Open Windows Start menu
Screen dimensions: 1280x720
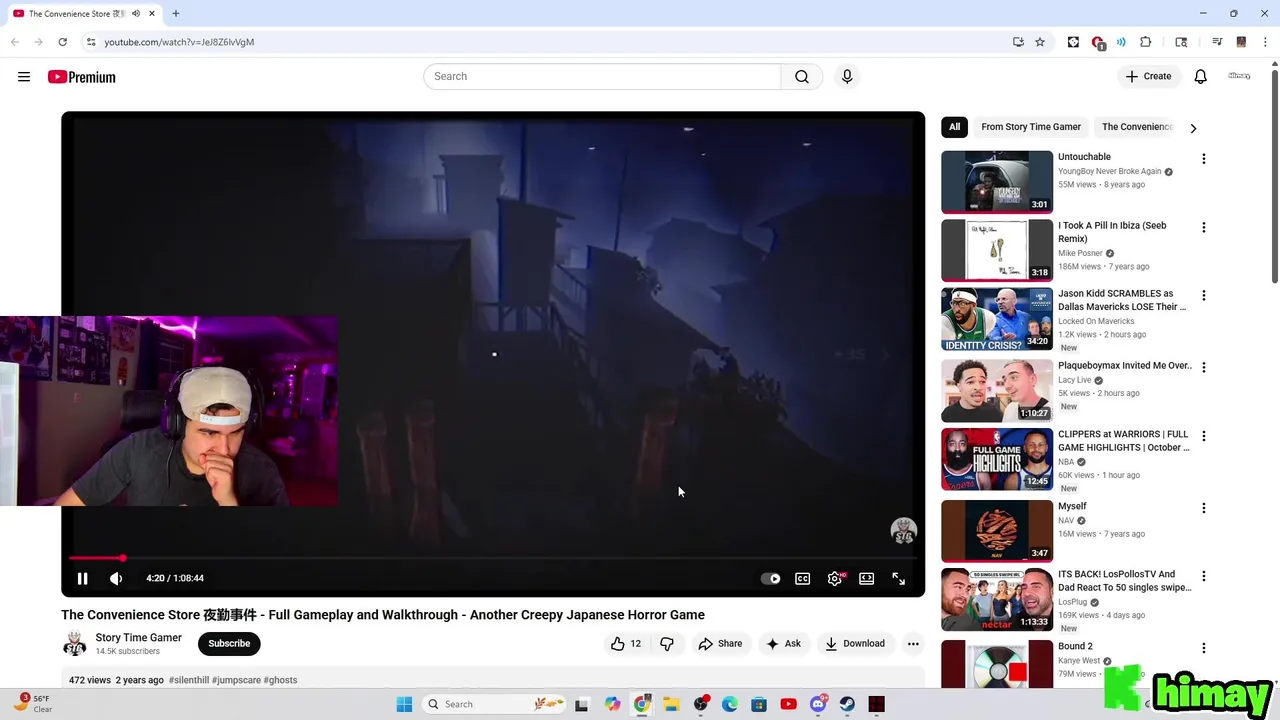pos(404,704)
